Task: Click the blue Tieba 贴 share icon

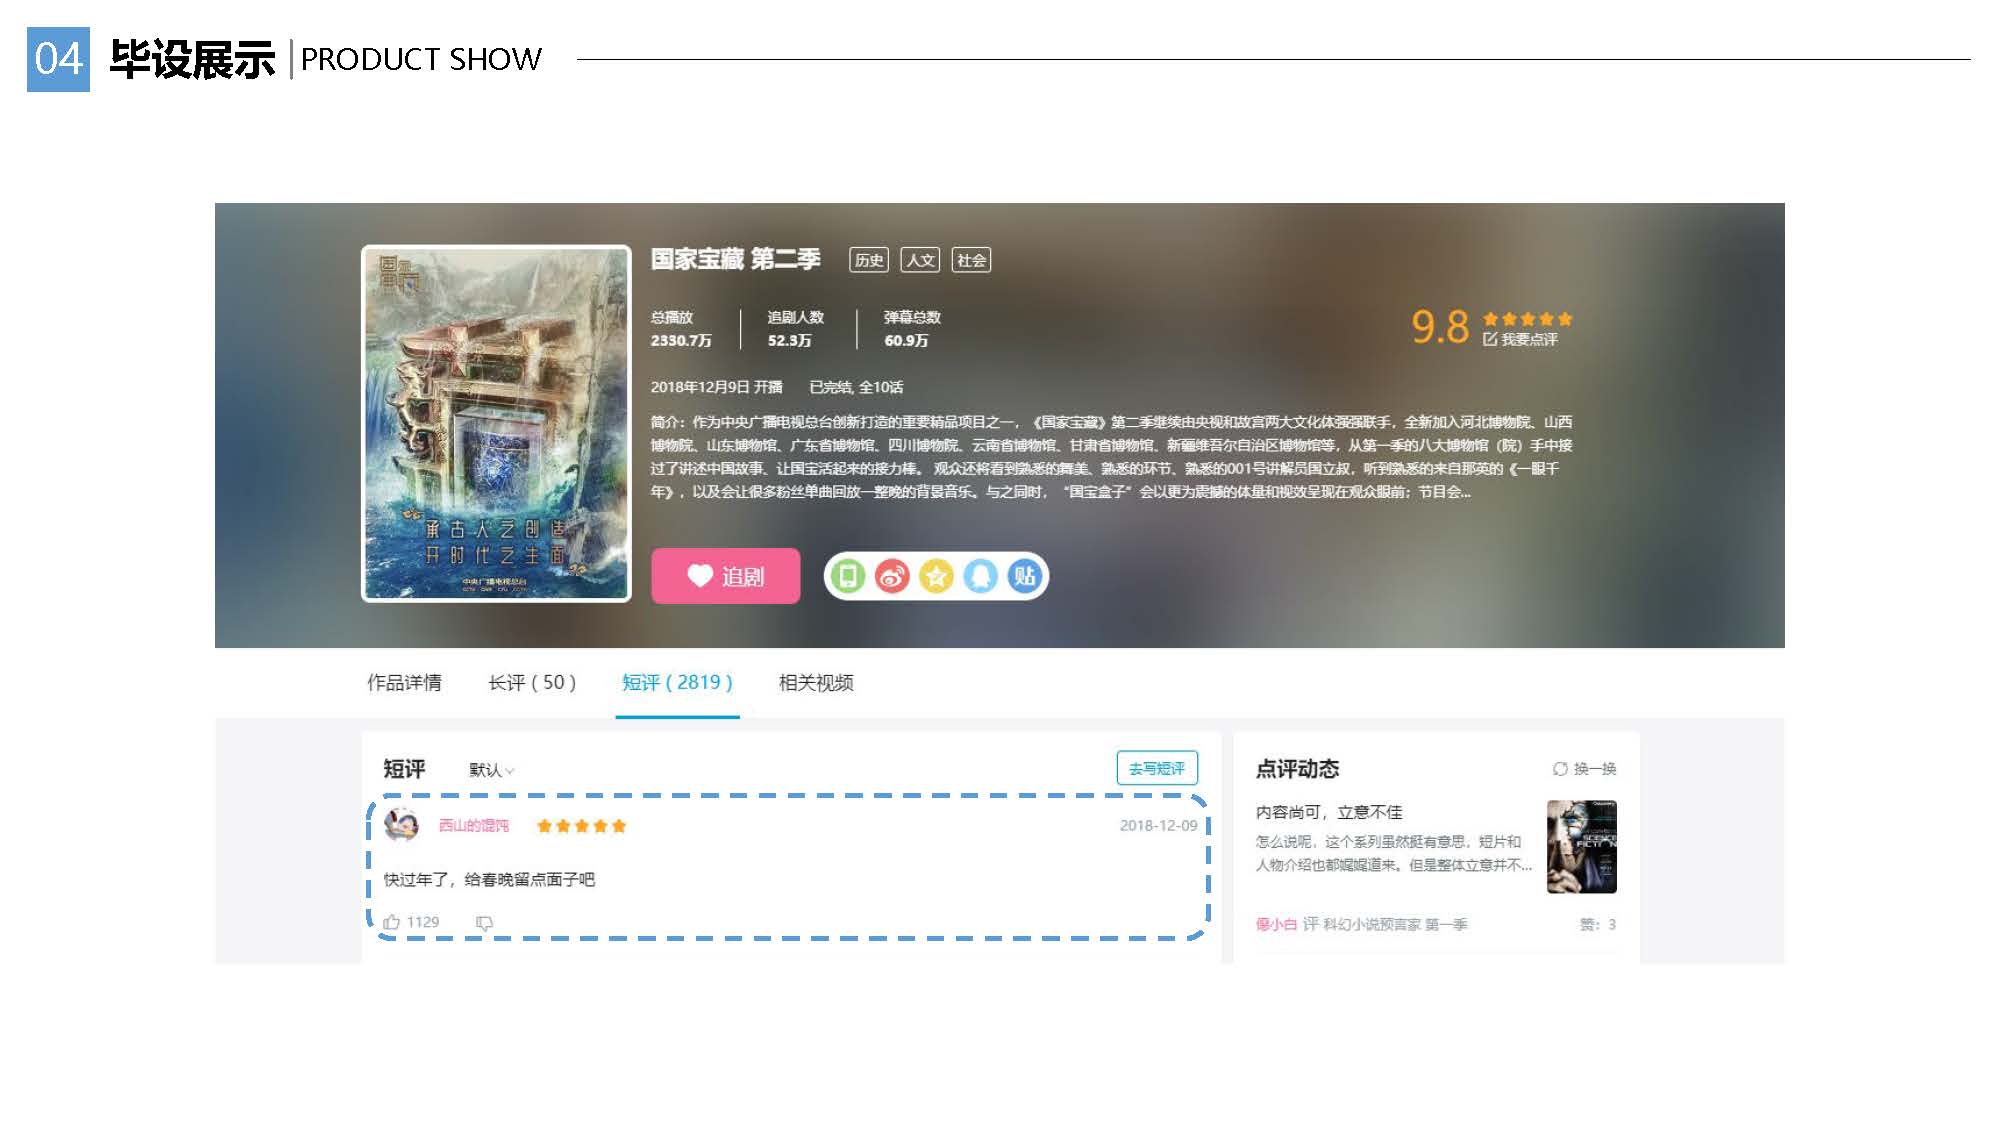Action: tap(1024, 576)
